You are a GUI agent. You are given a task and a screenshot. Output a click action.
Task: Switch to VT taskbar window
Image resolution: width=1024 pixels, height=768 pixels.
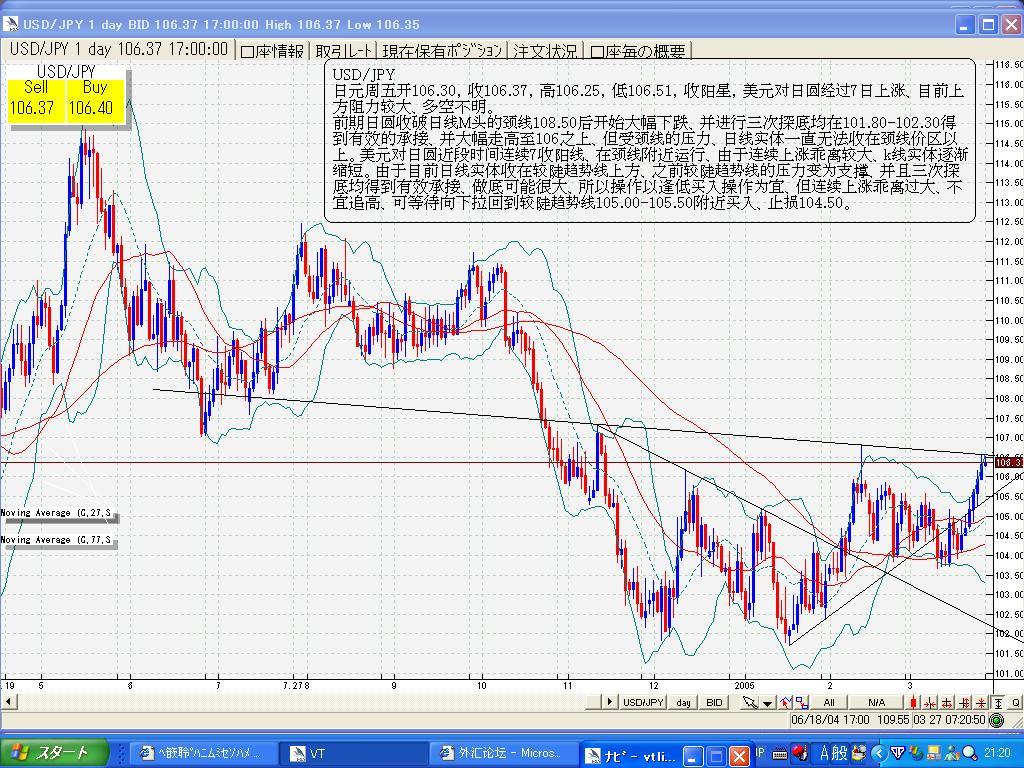pyautogui.click(x=353, y=754)
